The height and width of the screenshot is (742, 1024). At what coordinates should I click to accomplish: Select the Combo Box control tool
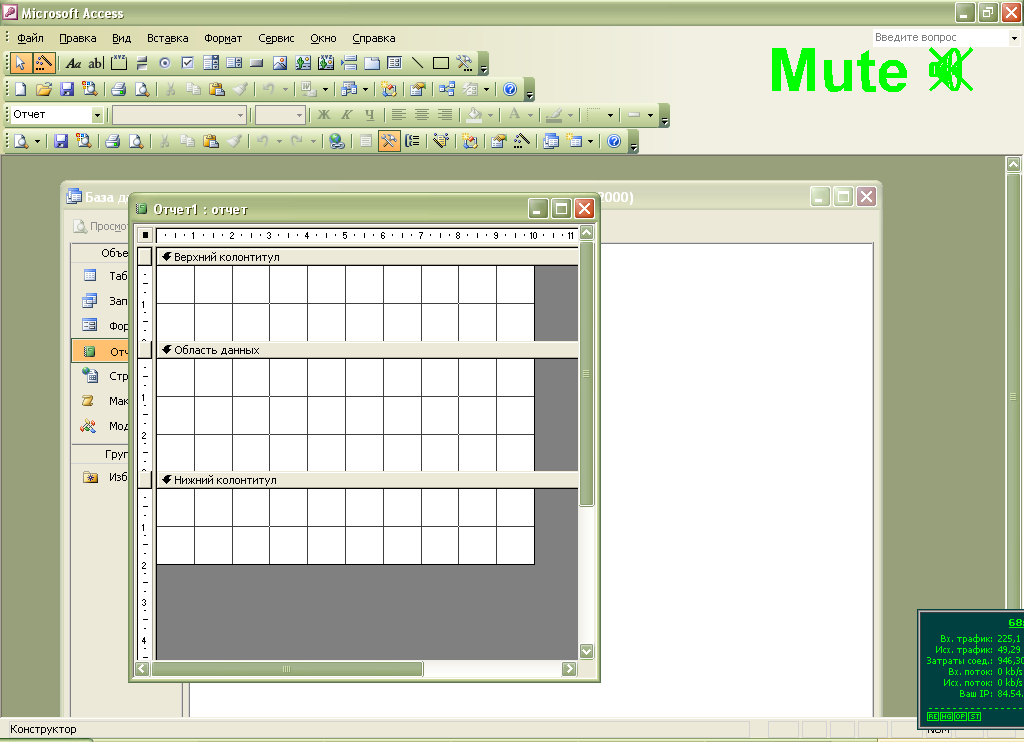point(210,63)
